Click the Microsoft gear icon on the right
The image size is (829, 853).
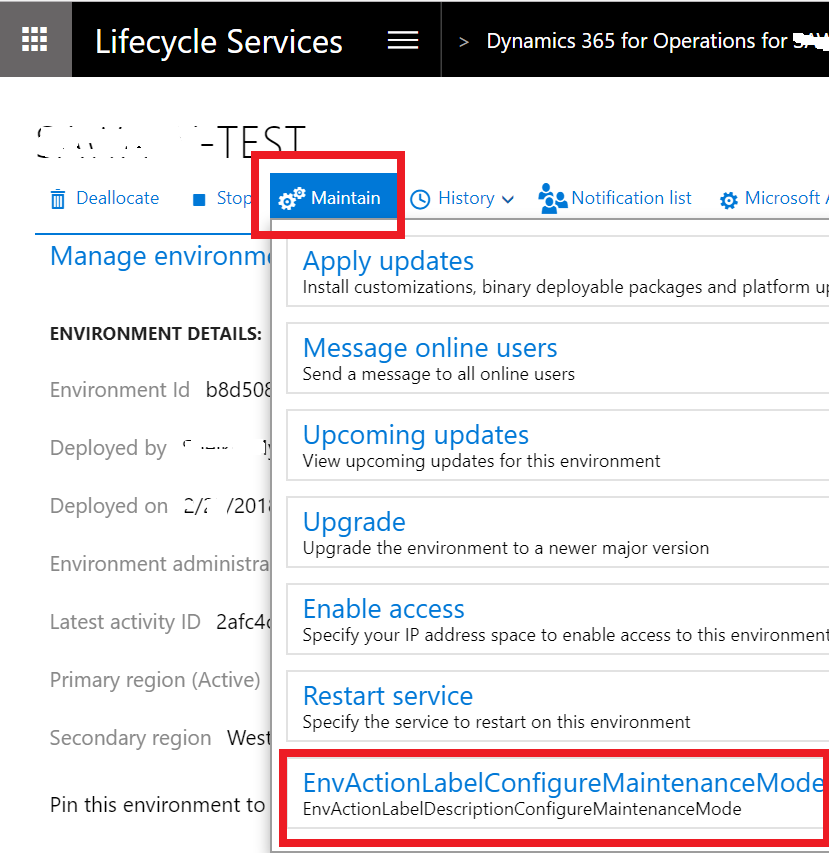point(729,200)
